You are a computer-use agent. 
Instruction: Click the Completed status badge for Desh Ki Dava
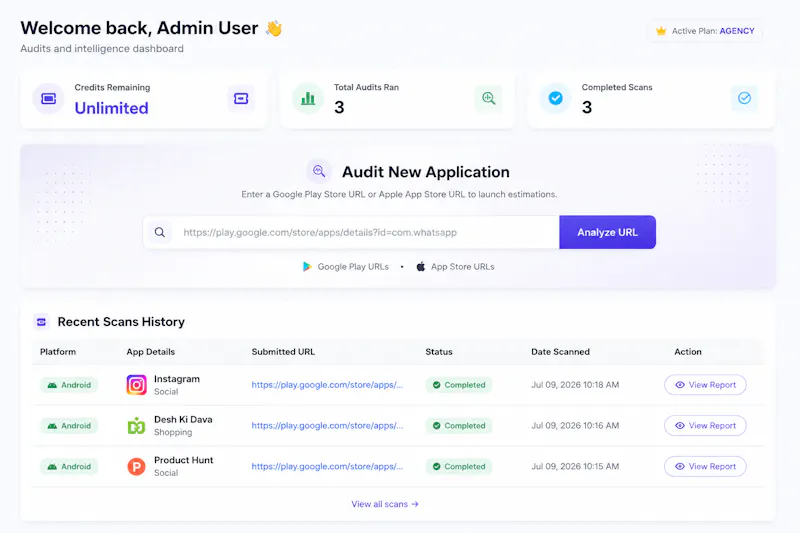[459, 426]
